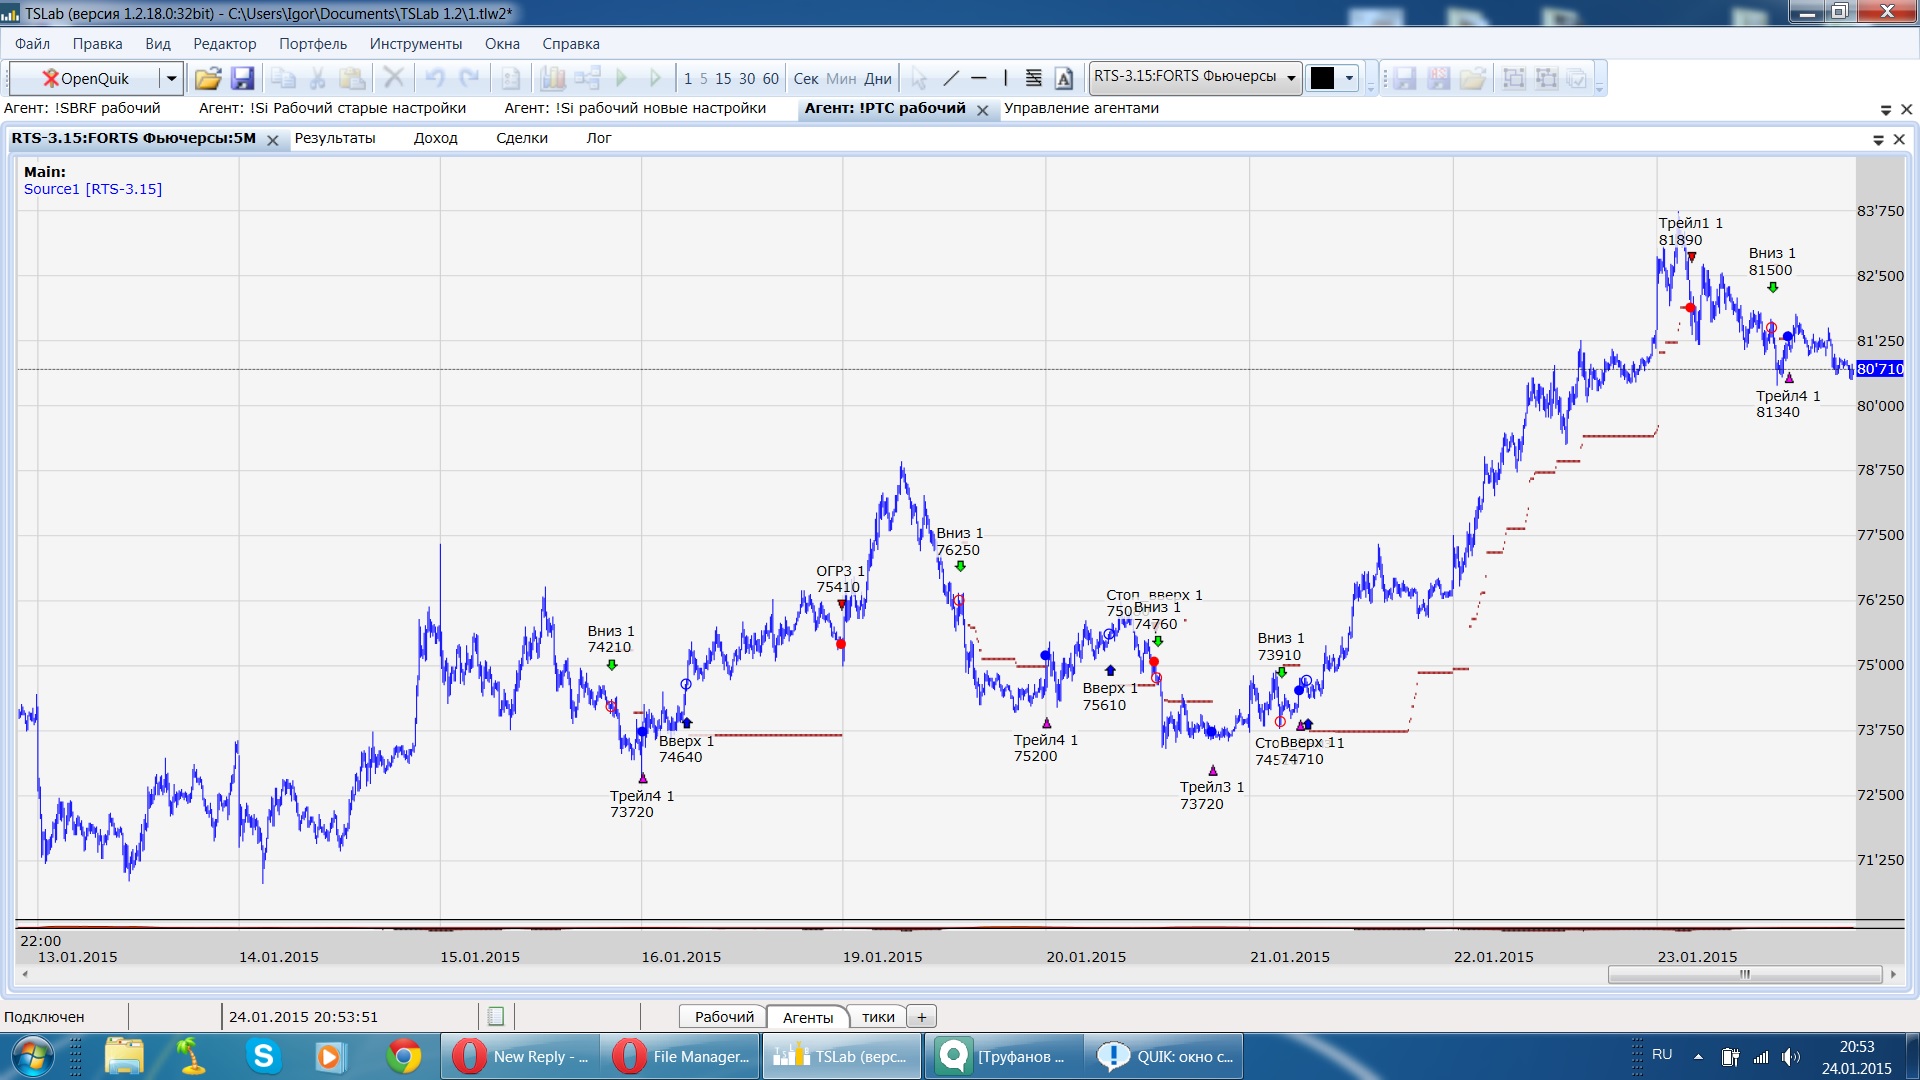This screenshot has height=1080, width=1920.
Task: Select the Fibonacci levels drawing tool
Action: pyautogui.click(x=1034, y=78)
